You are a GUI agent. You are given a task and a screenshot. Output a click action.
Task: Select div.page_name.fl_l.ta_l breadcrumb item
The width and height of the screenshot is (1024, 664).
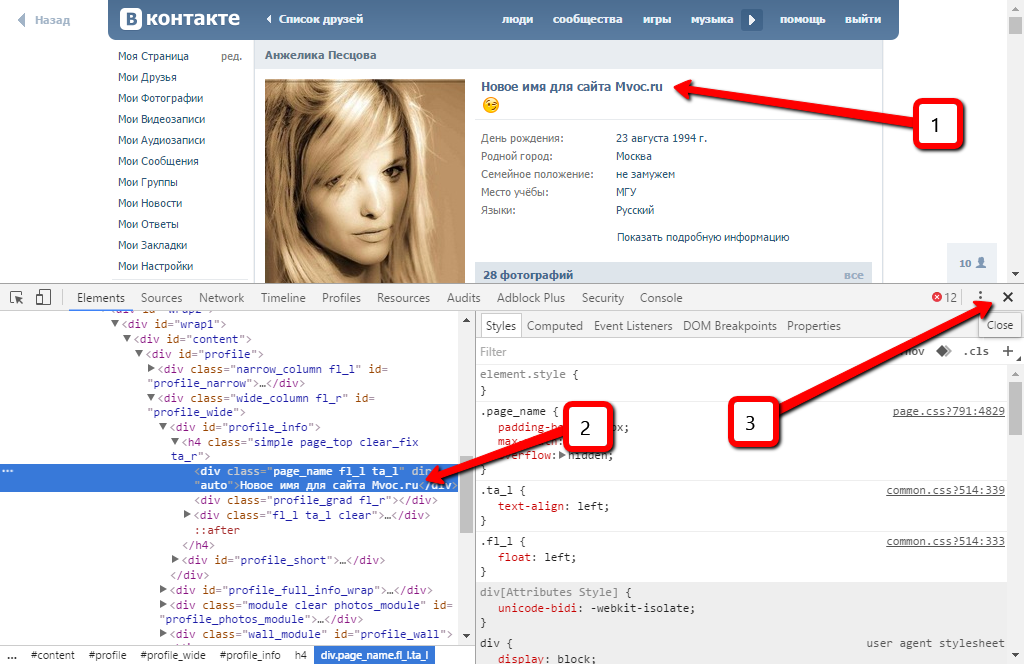(375, 655)
